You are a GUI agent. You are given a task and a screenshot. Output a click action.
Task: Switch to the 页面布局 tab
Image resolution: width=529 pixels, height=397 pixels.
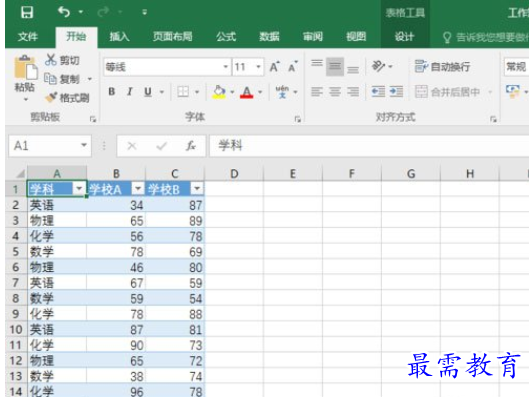click(173, 36)
